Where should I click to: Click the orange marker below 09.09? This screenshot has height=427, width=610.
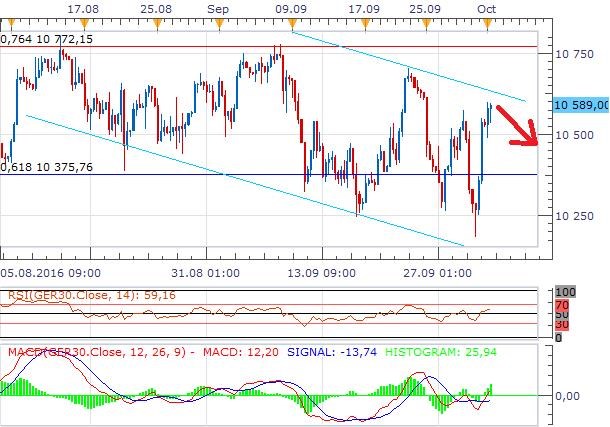pos(290,20)
